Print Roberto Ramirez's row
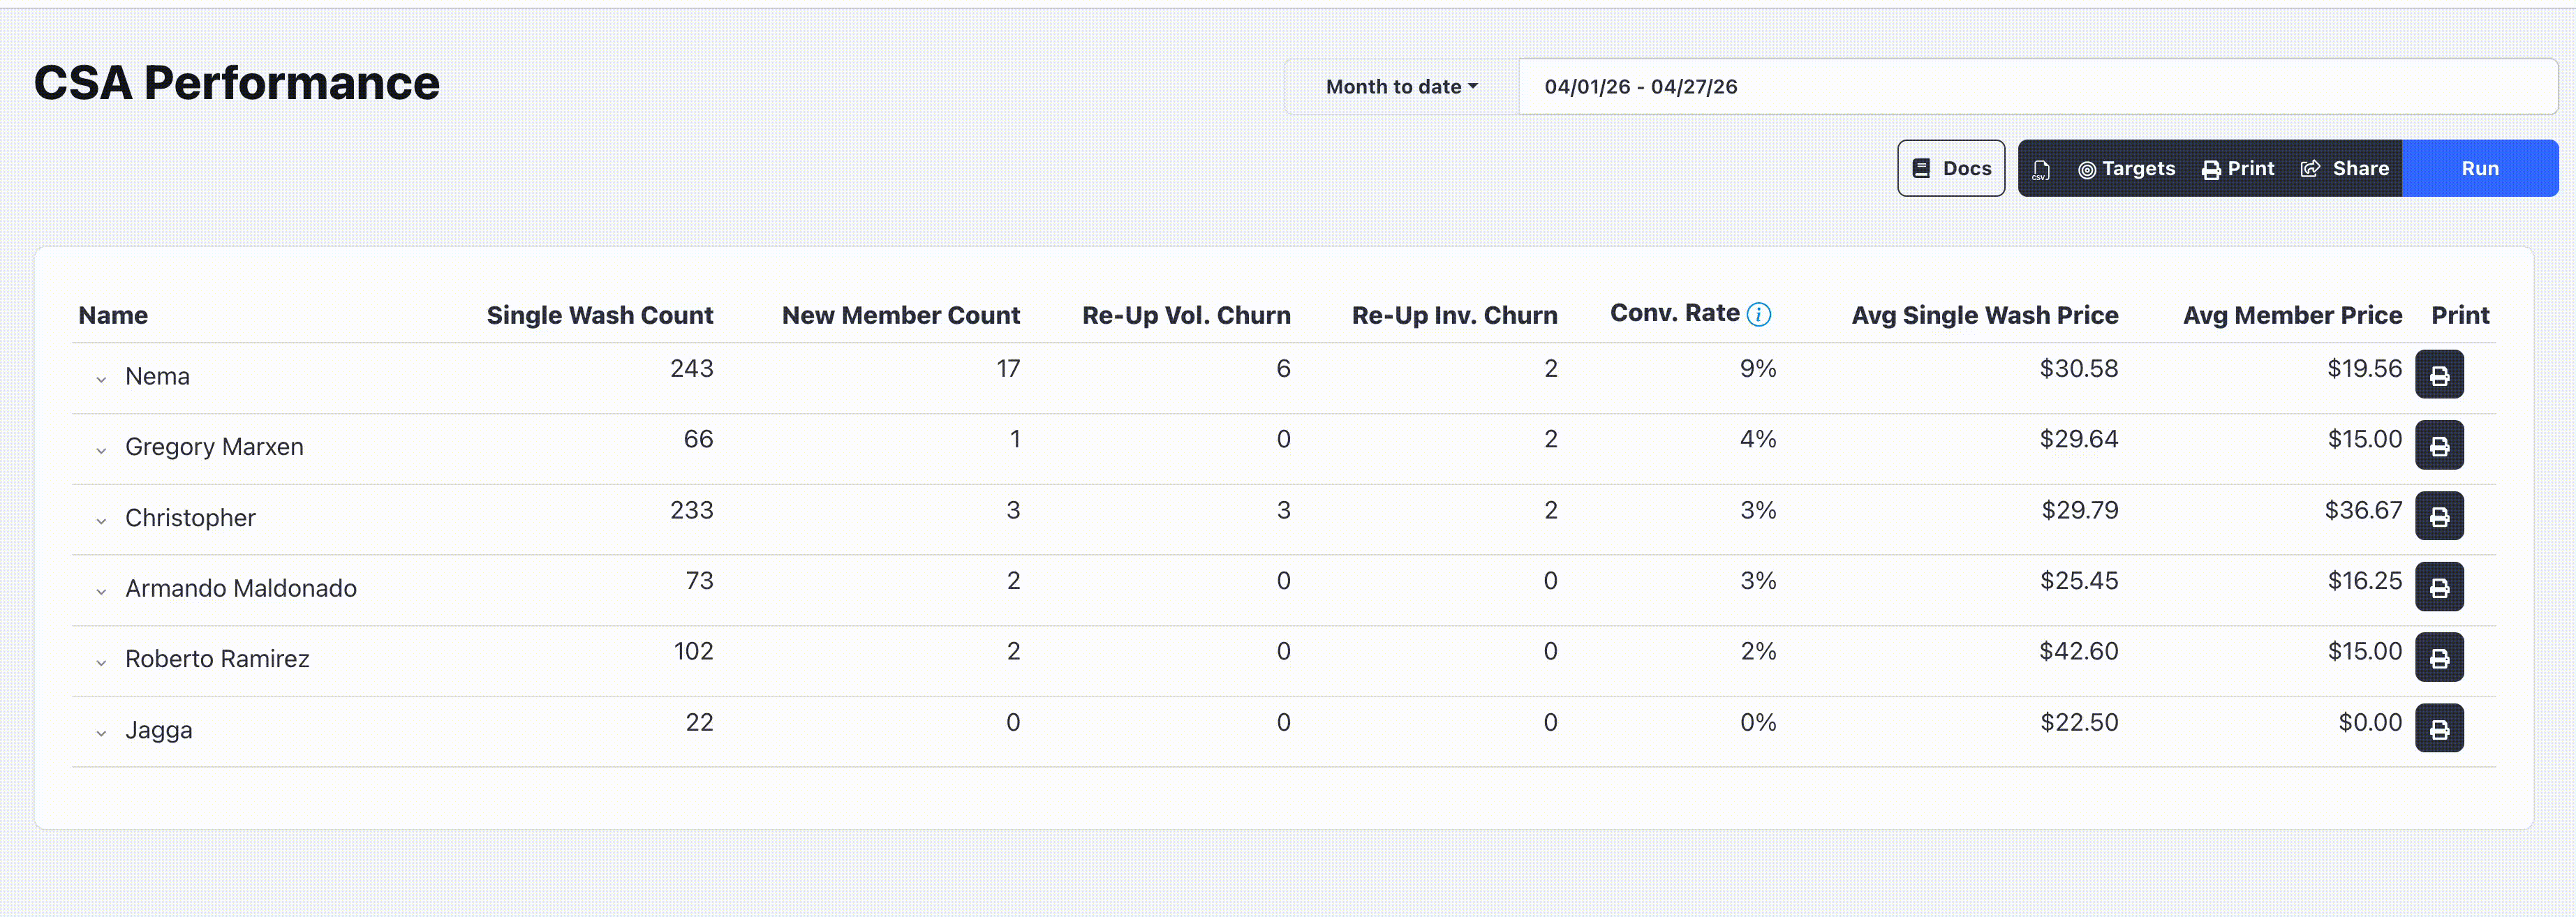 pyautogui.click(x=2439, y=657)
